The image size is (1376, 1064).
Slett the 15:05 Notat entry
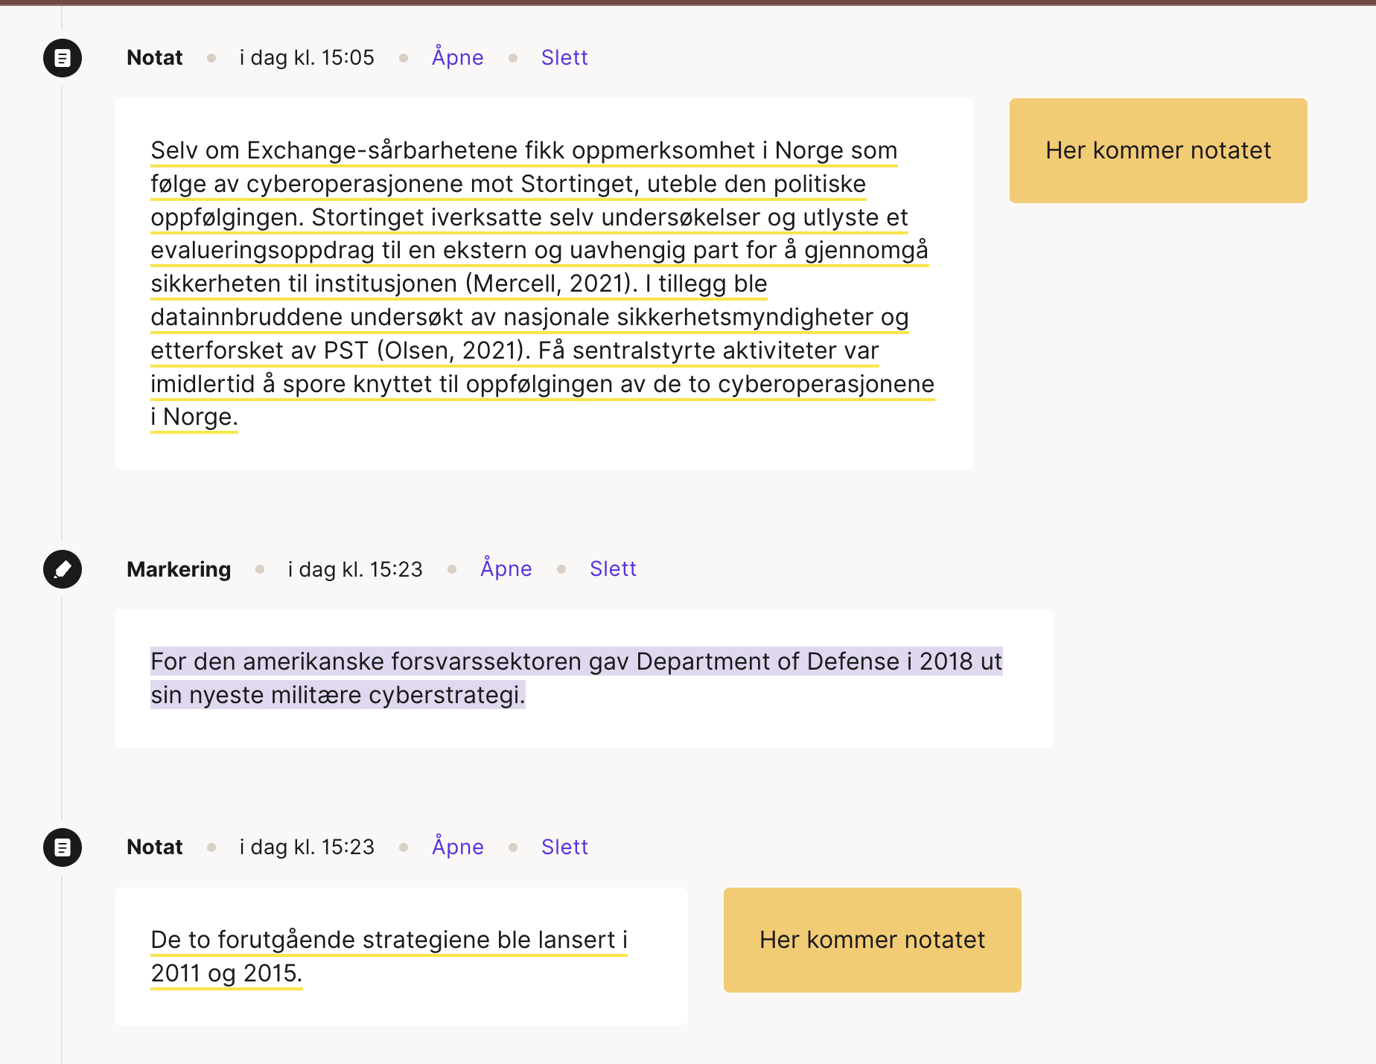[x=564, y=57]
